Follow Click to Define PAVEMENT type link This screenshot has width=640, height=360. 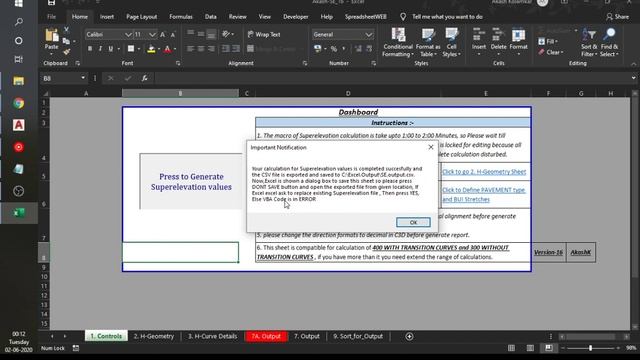(484, 194)
